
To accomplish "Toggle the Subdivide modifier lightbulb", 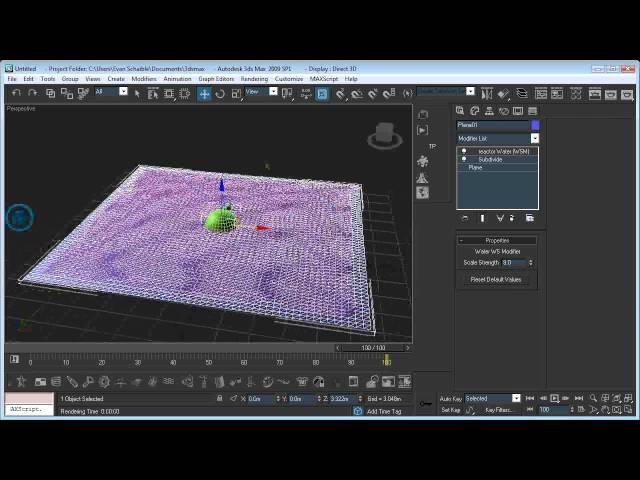I will pyautogui.click(x=463, y=159).
